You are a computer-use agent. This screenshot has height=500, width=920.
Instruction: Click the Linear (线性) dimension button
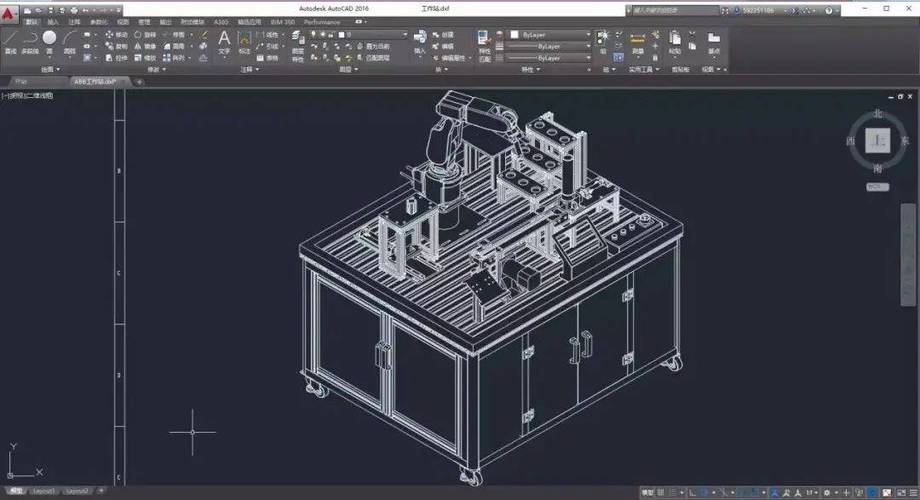click(268, 35)
